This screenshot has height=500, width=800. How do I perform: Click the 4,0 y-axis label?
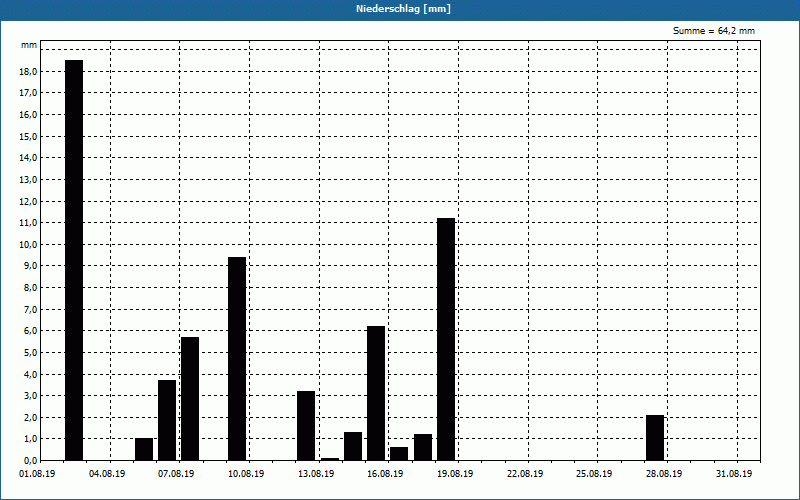coord(29,374)
